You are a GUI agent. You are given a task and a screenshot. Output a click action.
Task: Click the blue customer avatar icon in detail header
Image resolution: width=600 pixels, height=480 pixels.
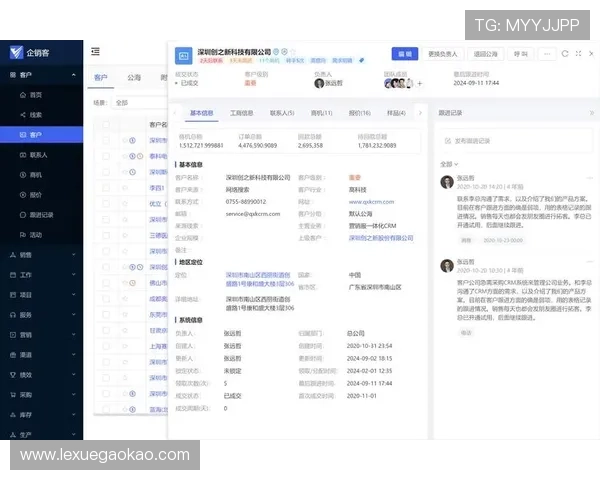[x=184, y=56]
